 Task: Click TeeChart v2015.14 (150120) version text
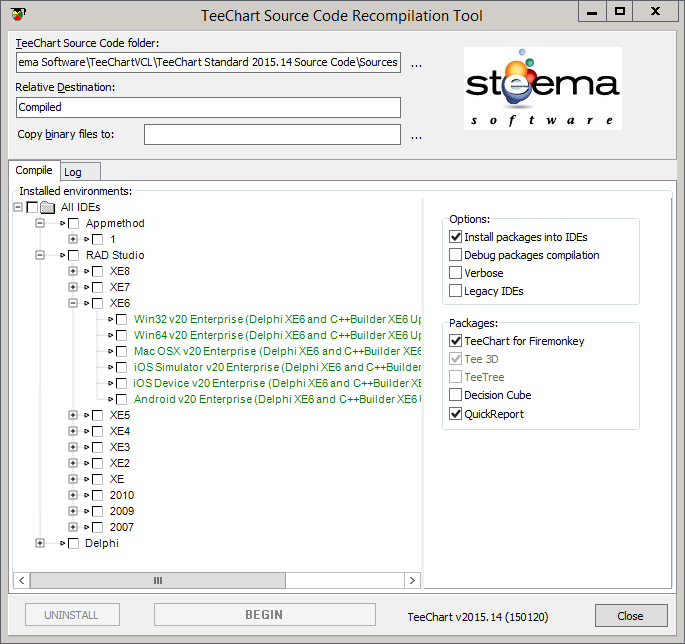pos(478,617)
